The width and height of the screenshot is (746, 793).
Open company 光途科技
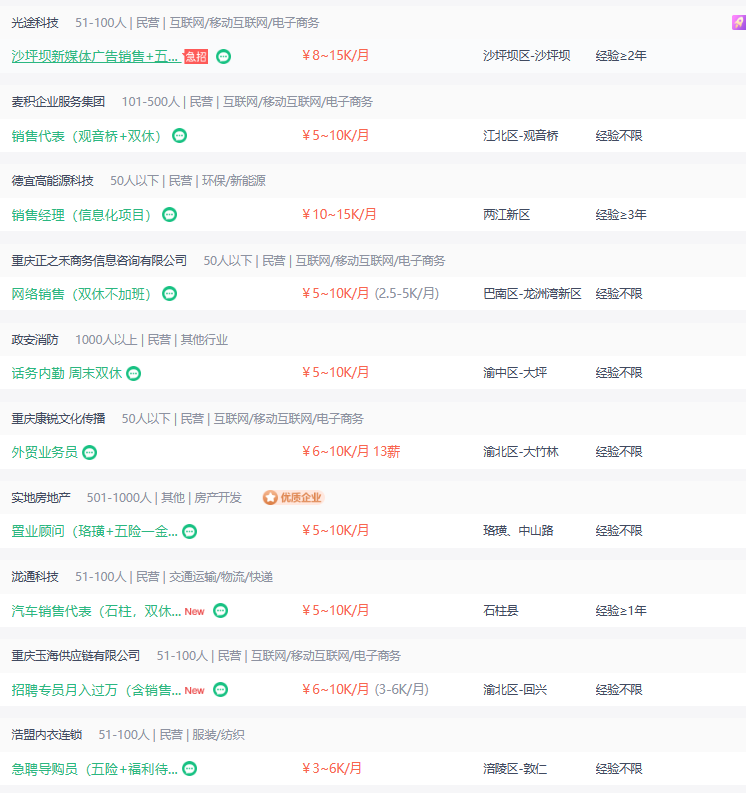click(x=35, y=23)
